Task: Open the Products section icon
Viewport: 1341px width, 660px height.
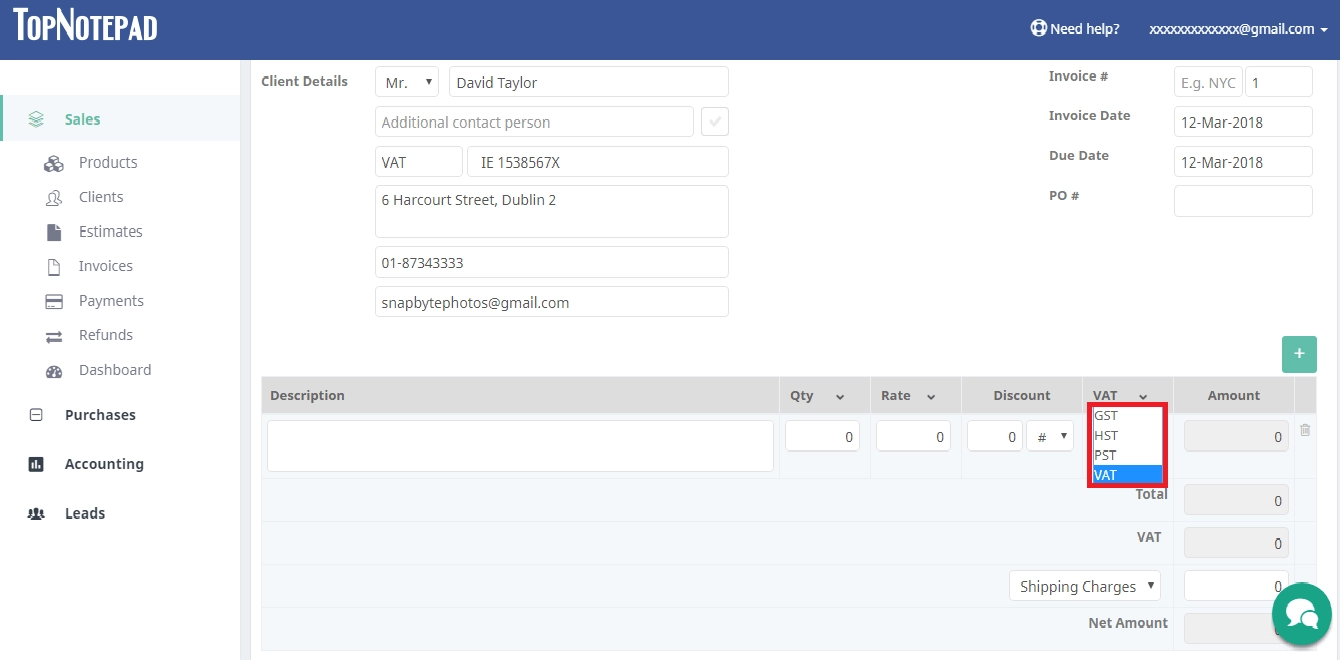Action: [x=54, y=162]
